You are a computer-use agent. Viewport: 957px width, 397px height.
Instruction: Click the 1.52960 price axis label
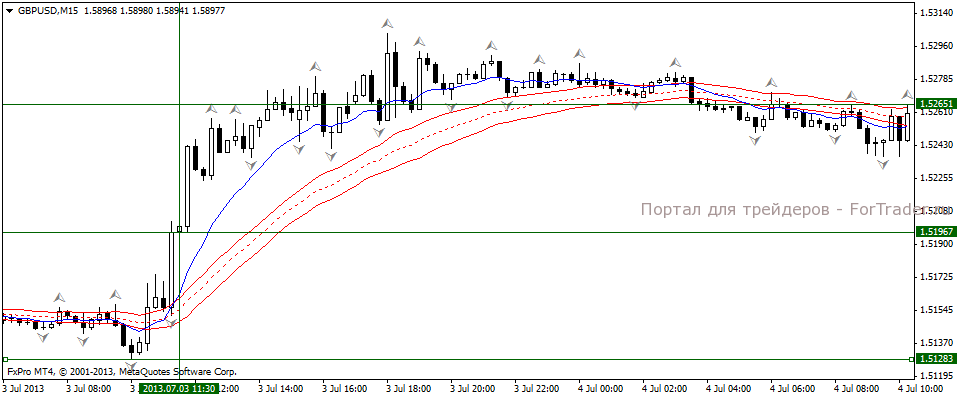point(937,46)
